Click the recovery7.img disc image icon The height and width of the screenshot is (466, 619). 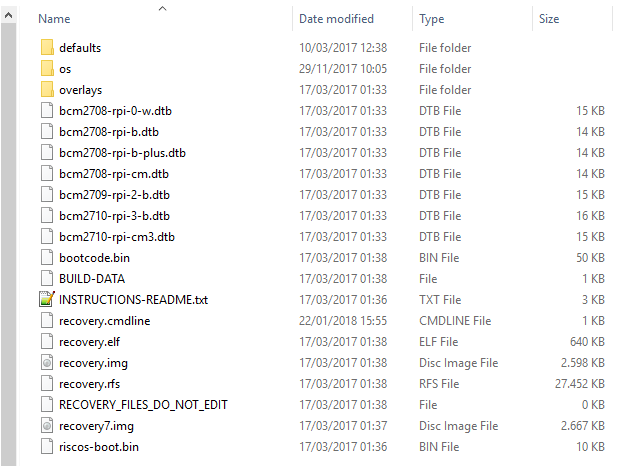pos(47,426)
